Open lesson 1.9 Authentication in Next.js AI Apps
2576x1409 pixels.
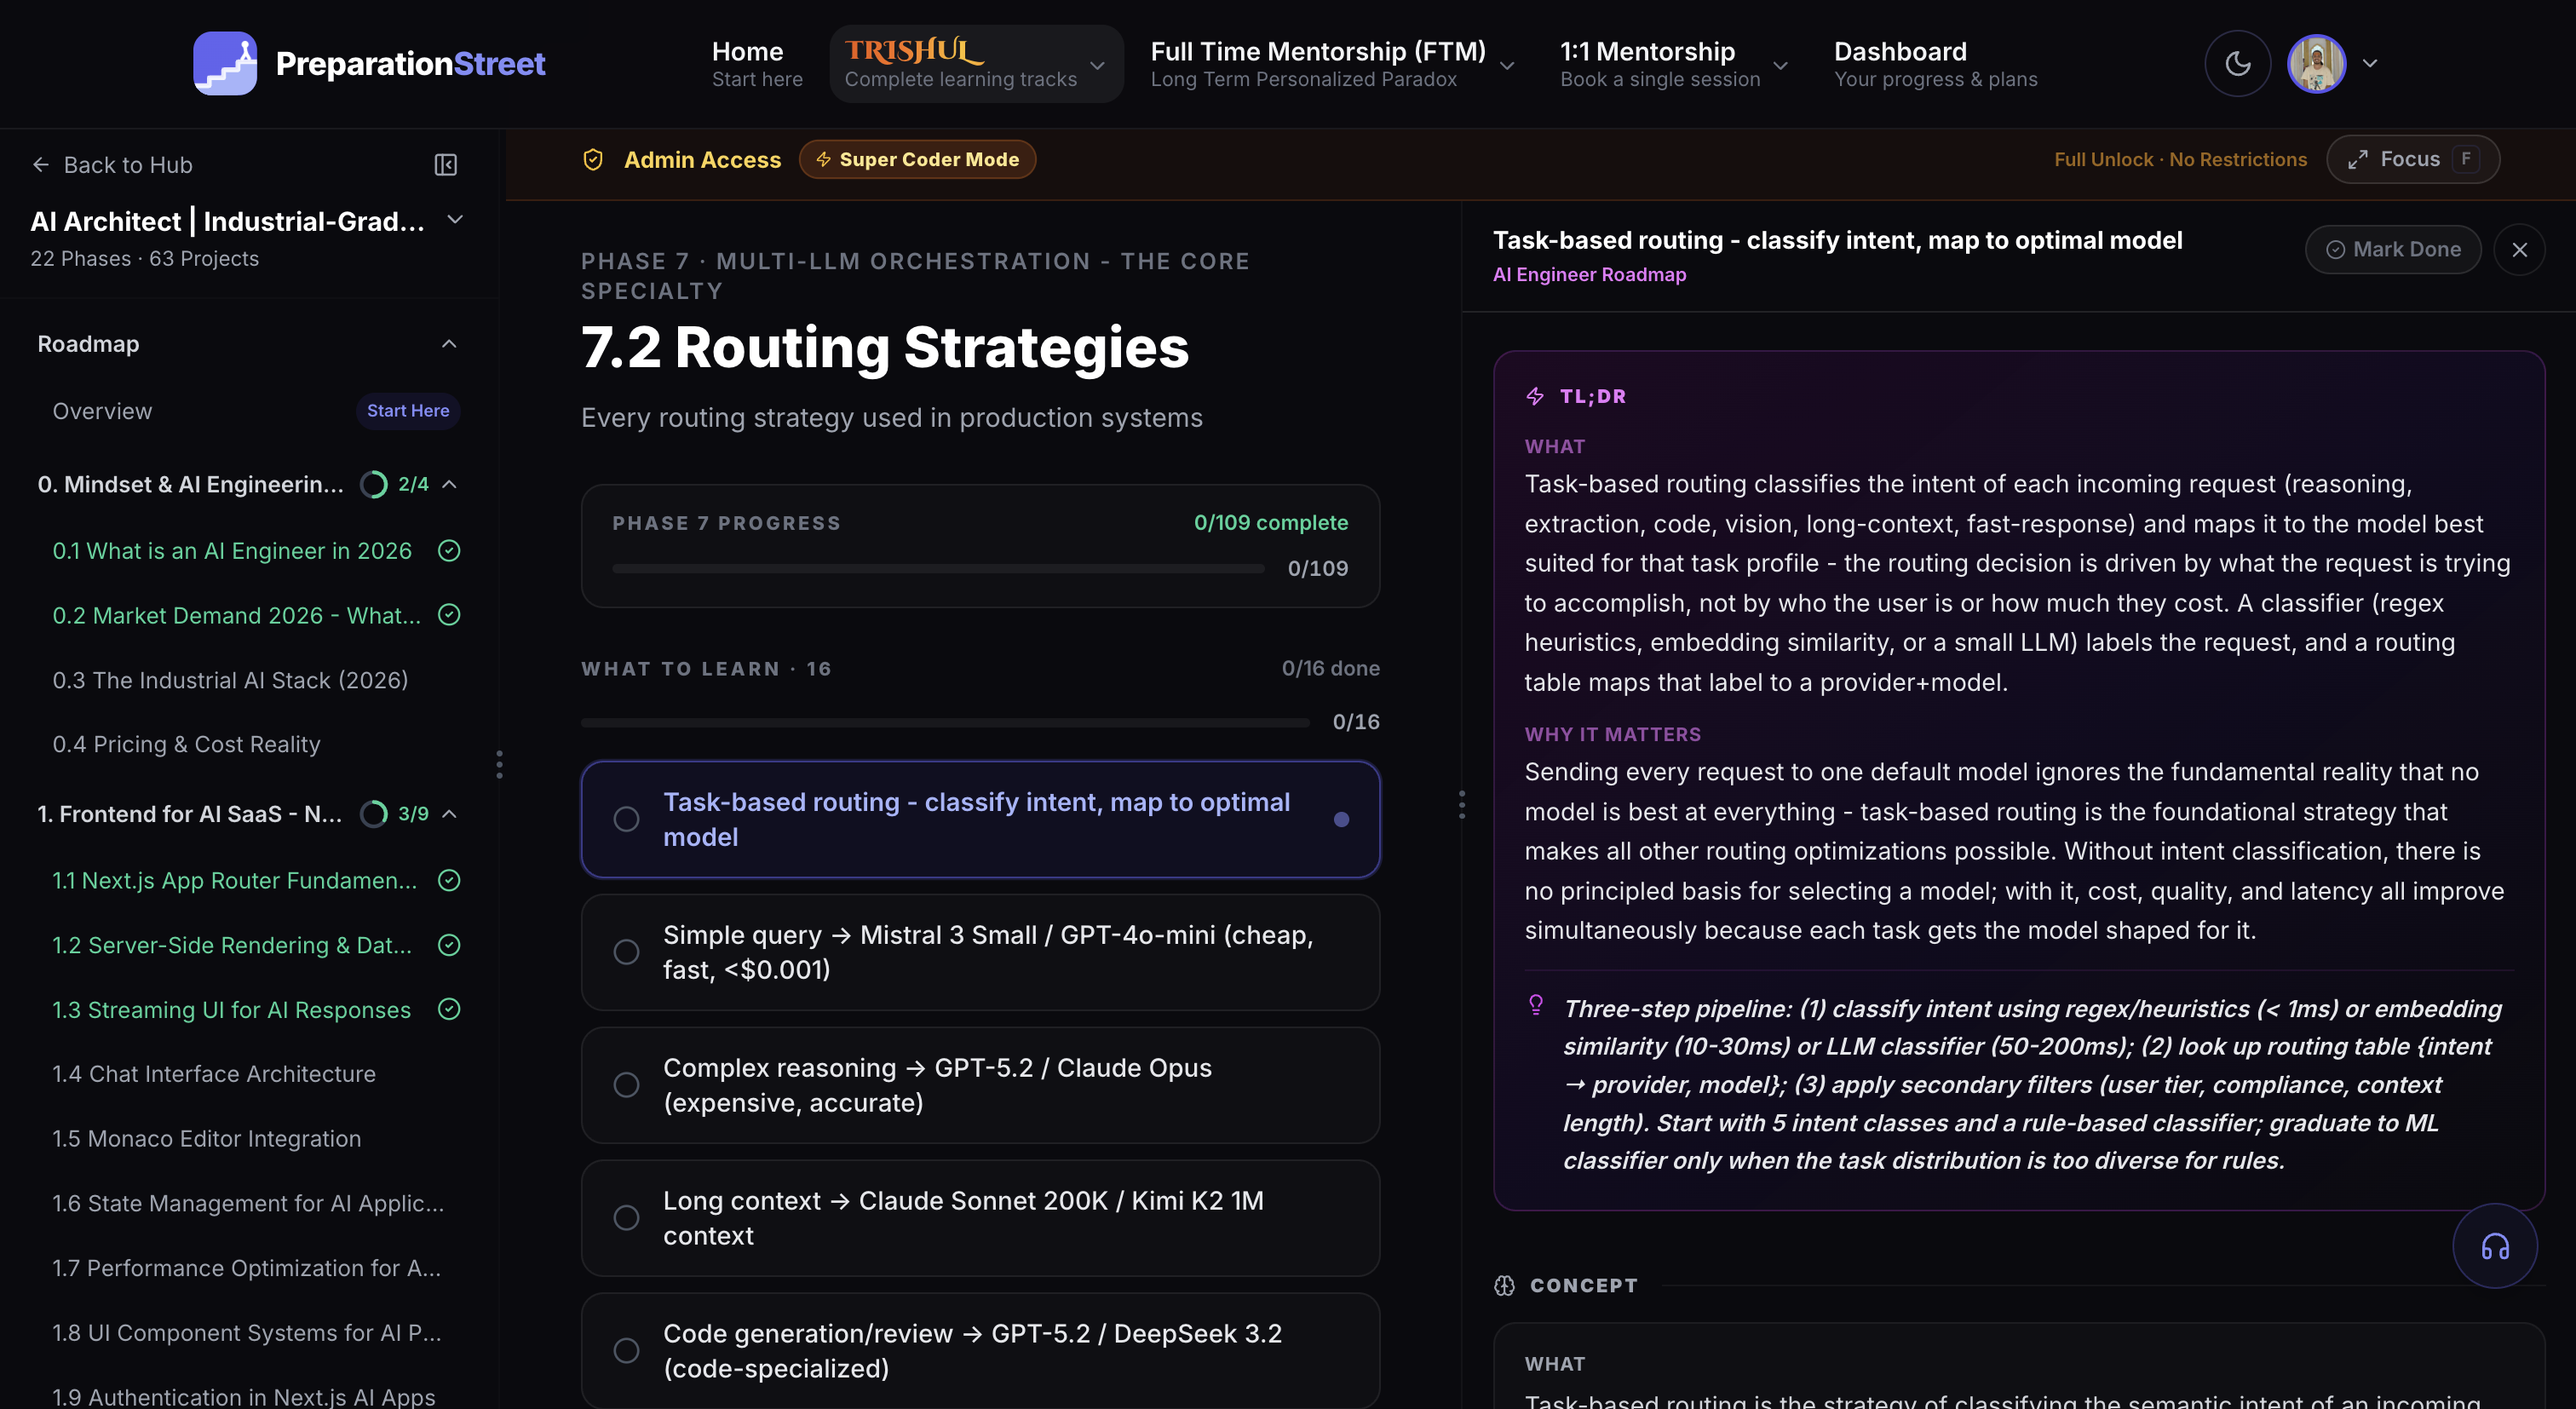(243, 1397)
